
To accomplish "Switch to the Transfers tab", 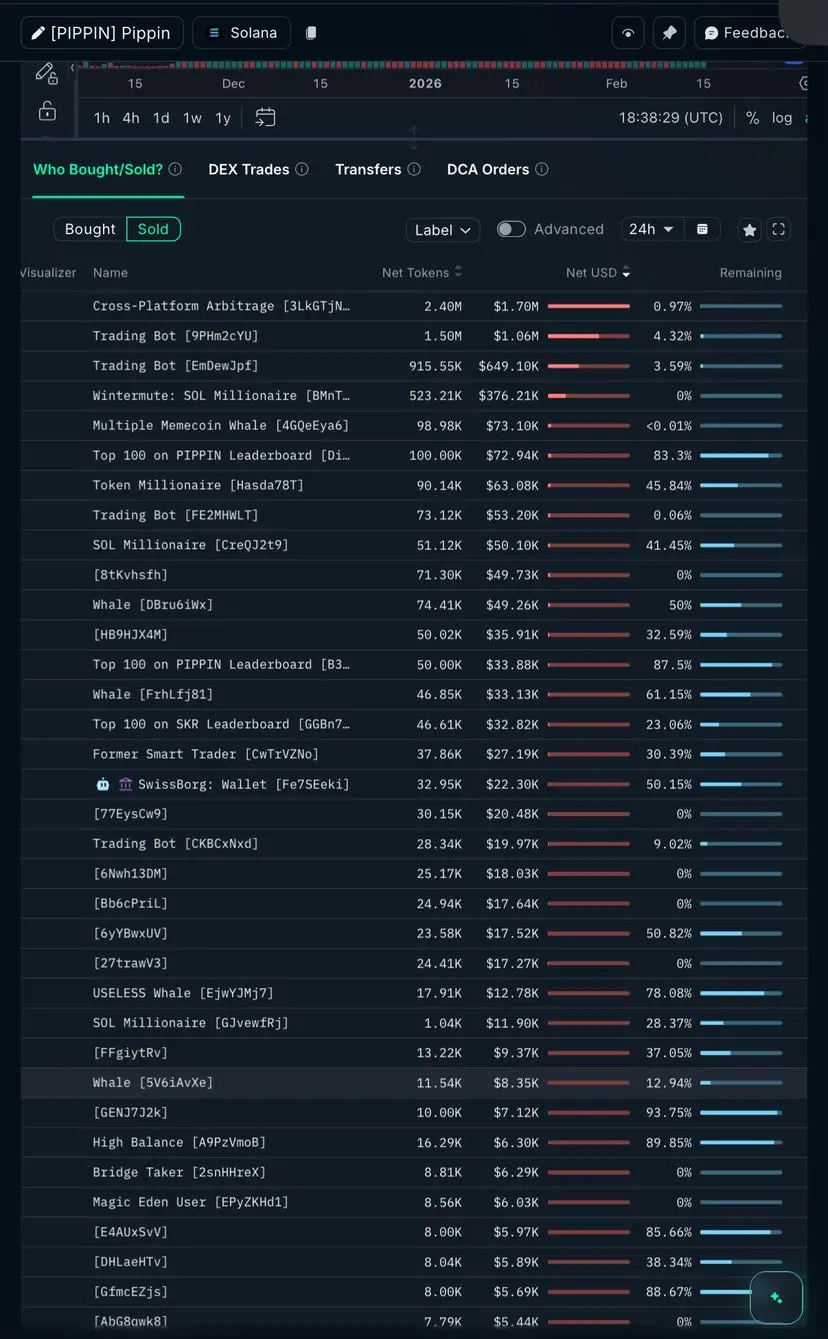I will (368, 169).
